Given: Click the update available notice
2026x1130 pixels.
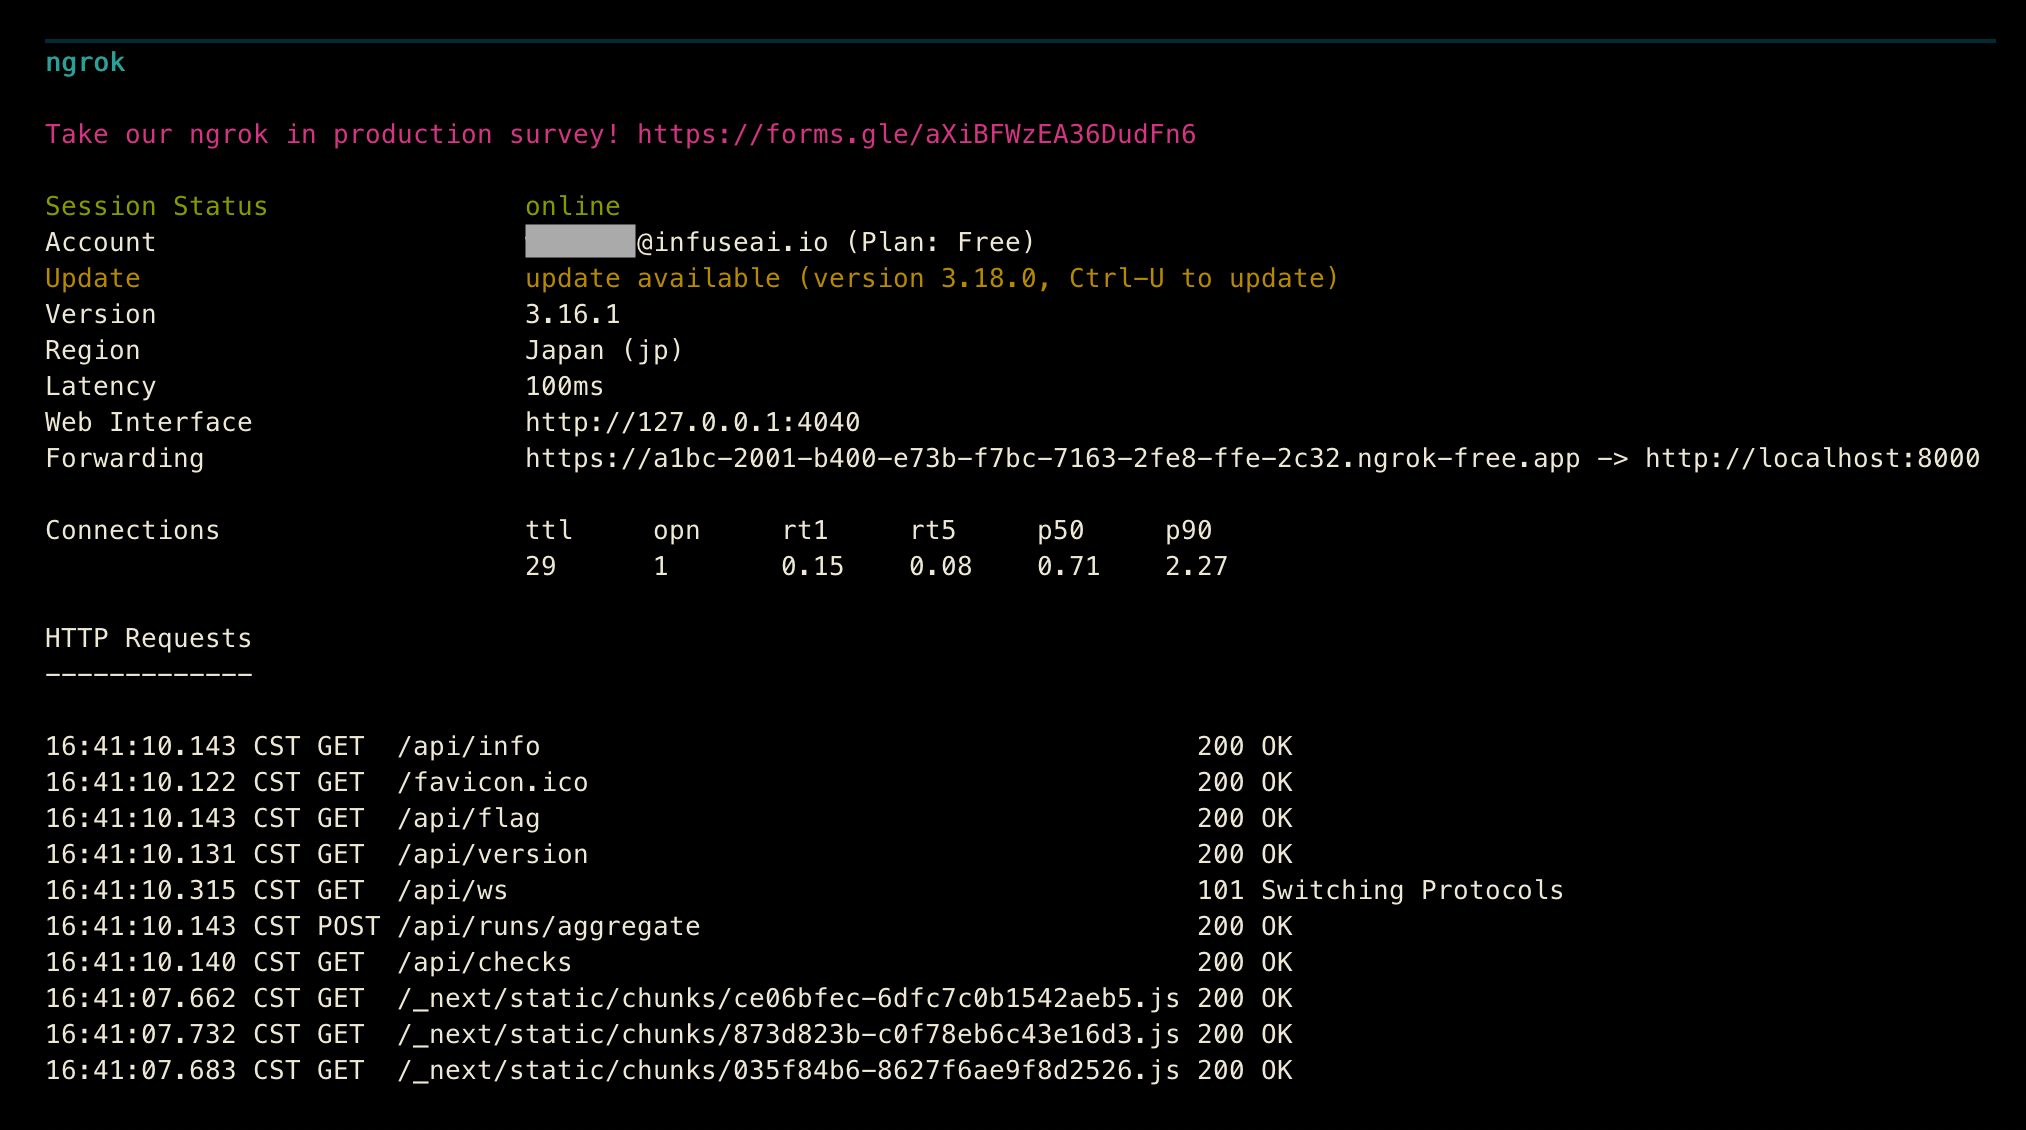Looking at the screenshot, I should (x=932, y=278).
